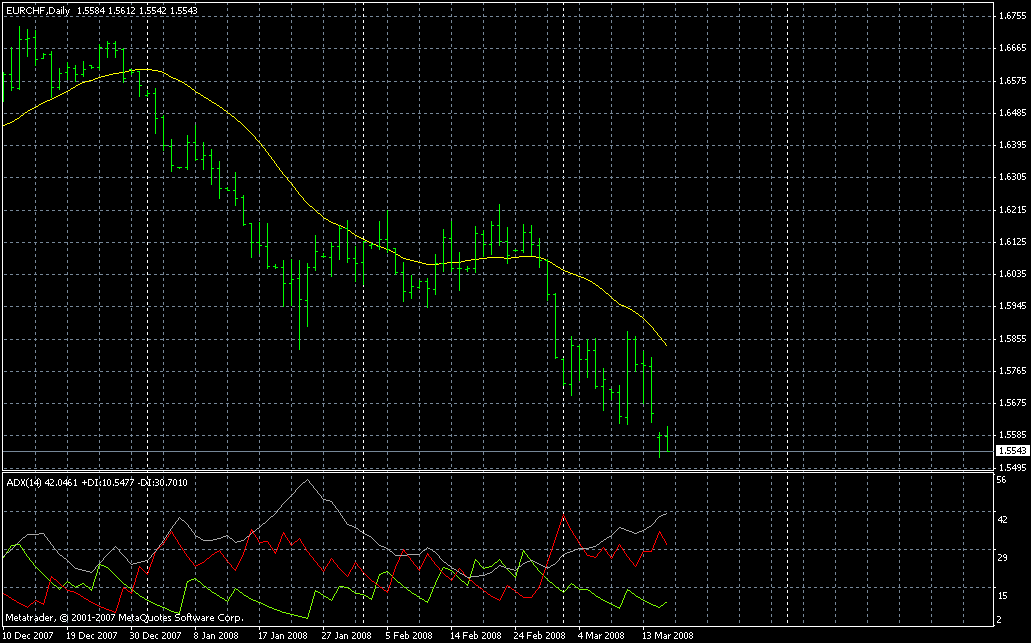Pick the 24 Feb 2008 date marker
This screenshot has width=1031, height=643.
point(541,635)
